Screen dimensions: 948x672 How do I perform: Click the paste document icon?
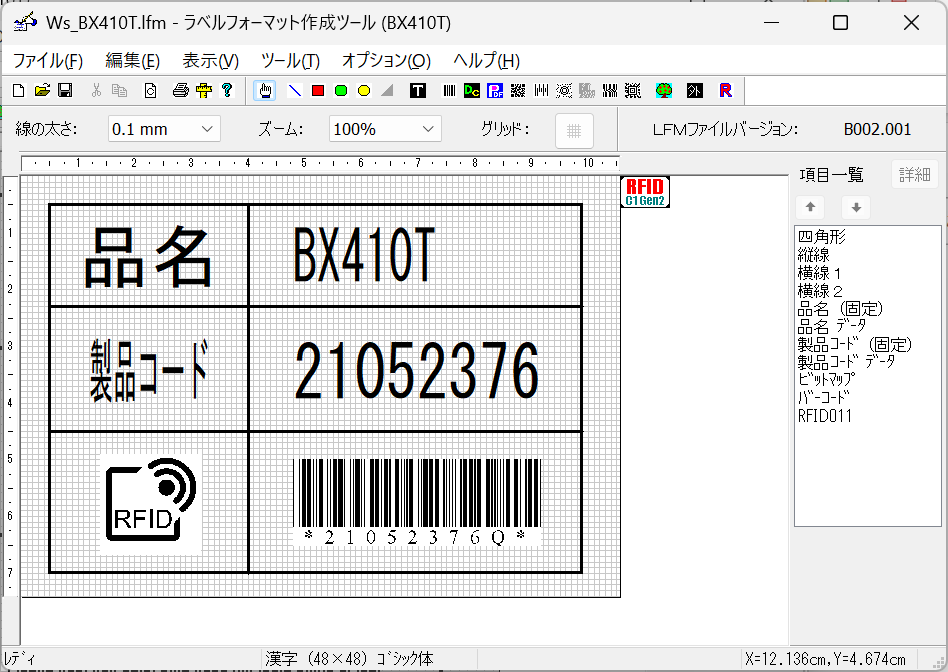point(150,91)
